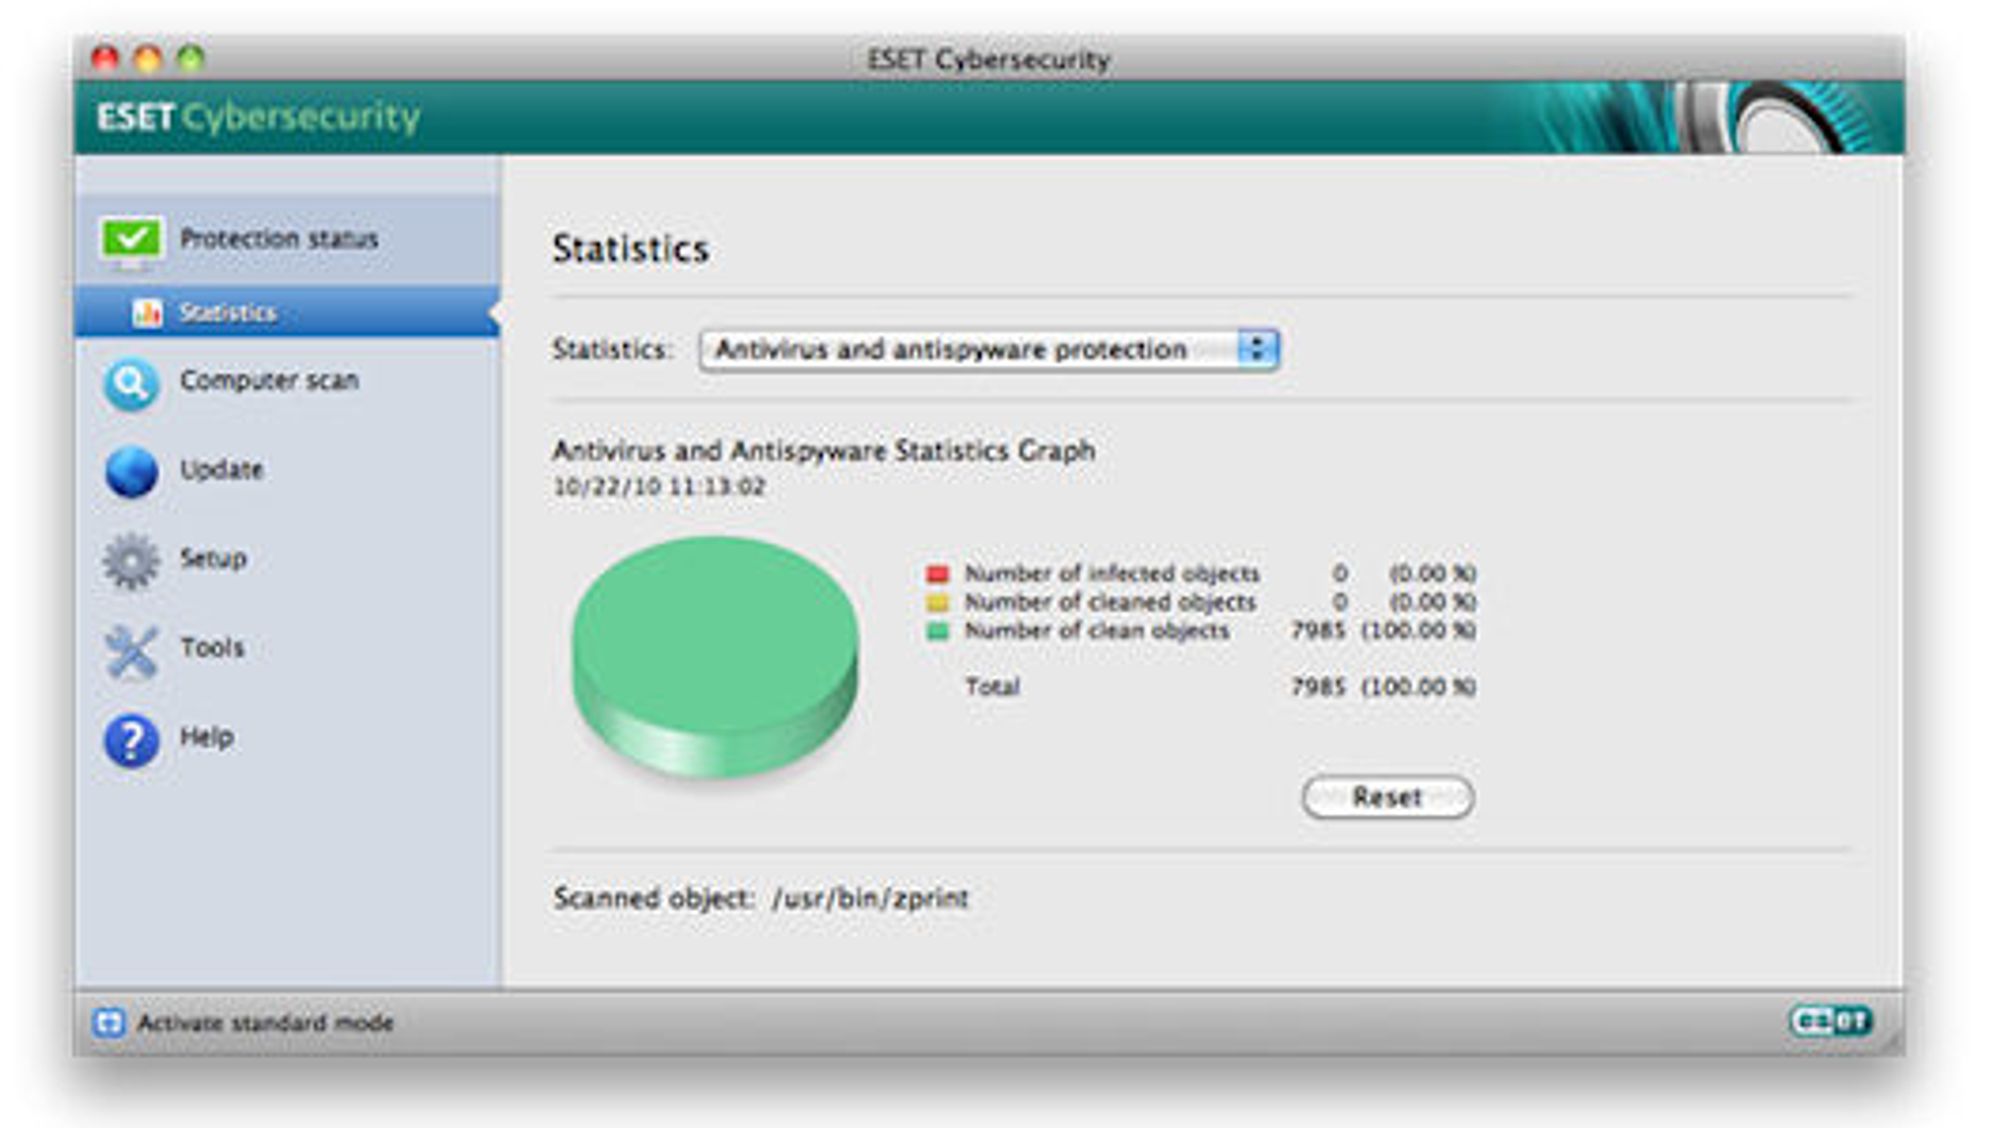Click the blue globe Update icon
This screenshot has width=2000, height=1128.
tap(131, 471)
